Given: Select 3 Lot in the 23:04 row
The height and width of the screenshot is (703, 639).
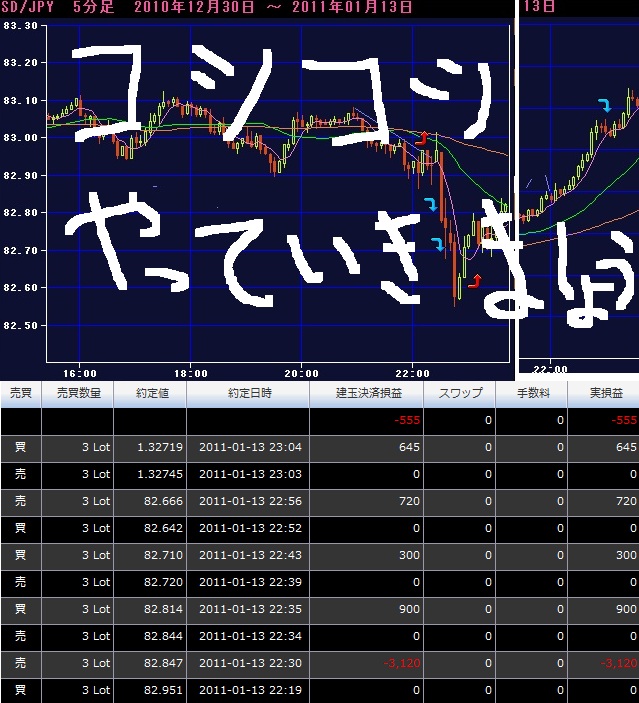Looking at the screenshot, I should coord(96,447).
